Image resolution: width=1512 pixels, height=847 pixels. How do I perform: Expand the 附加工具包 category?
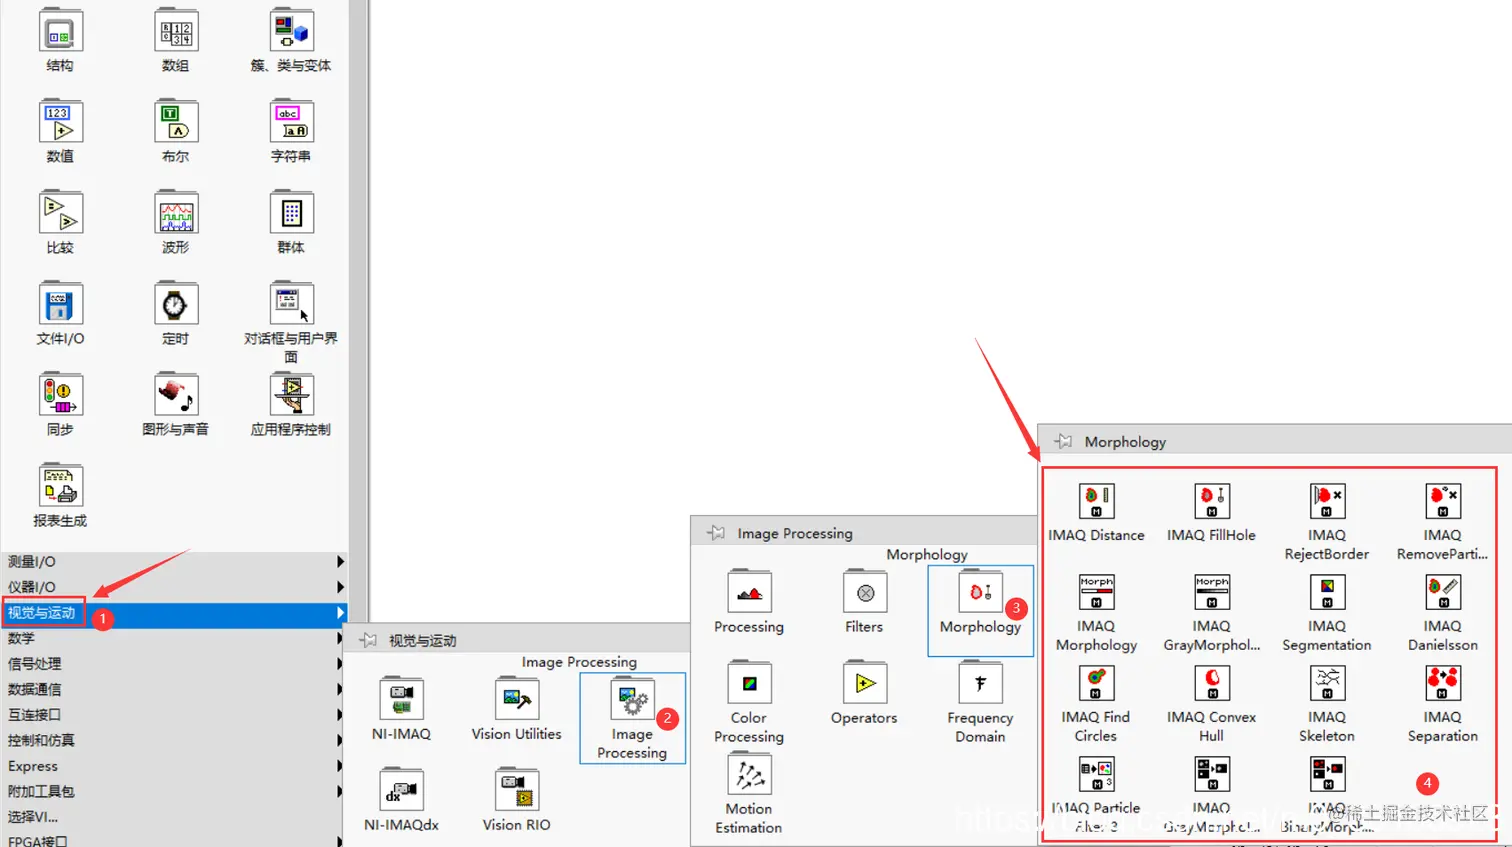174,791
